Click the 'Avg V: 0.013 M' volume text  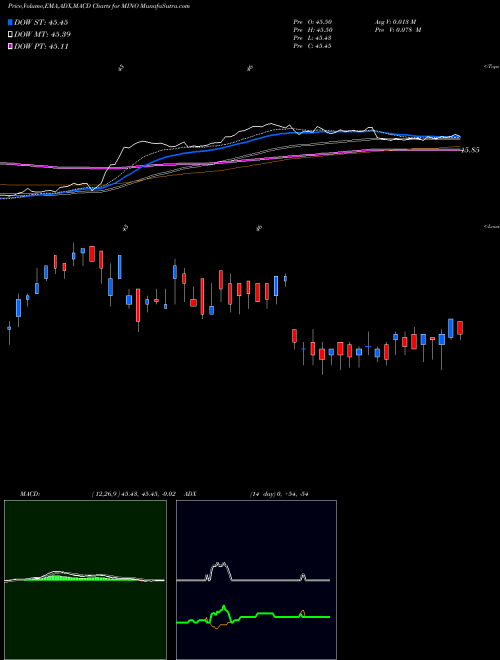pyautogui.click(x=395, y=21)
